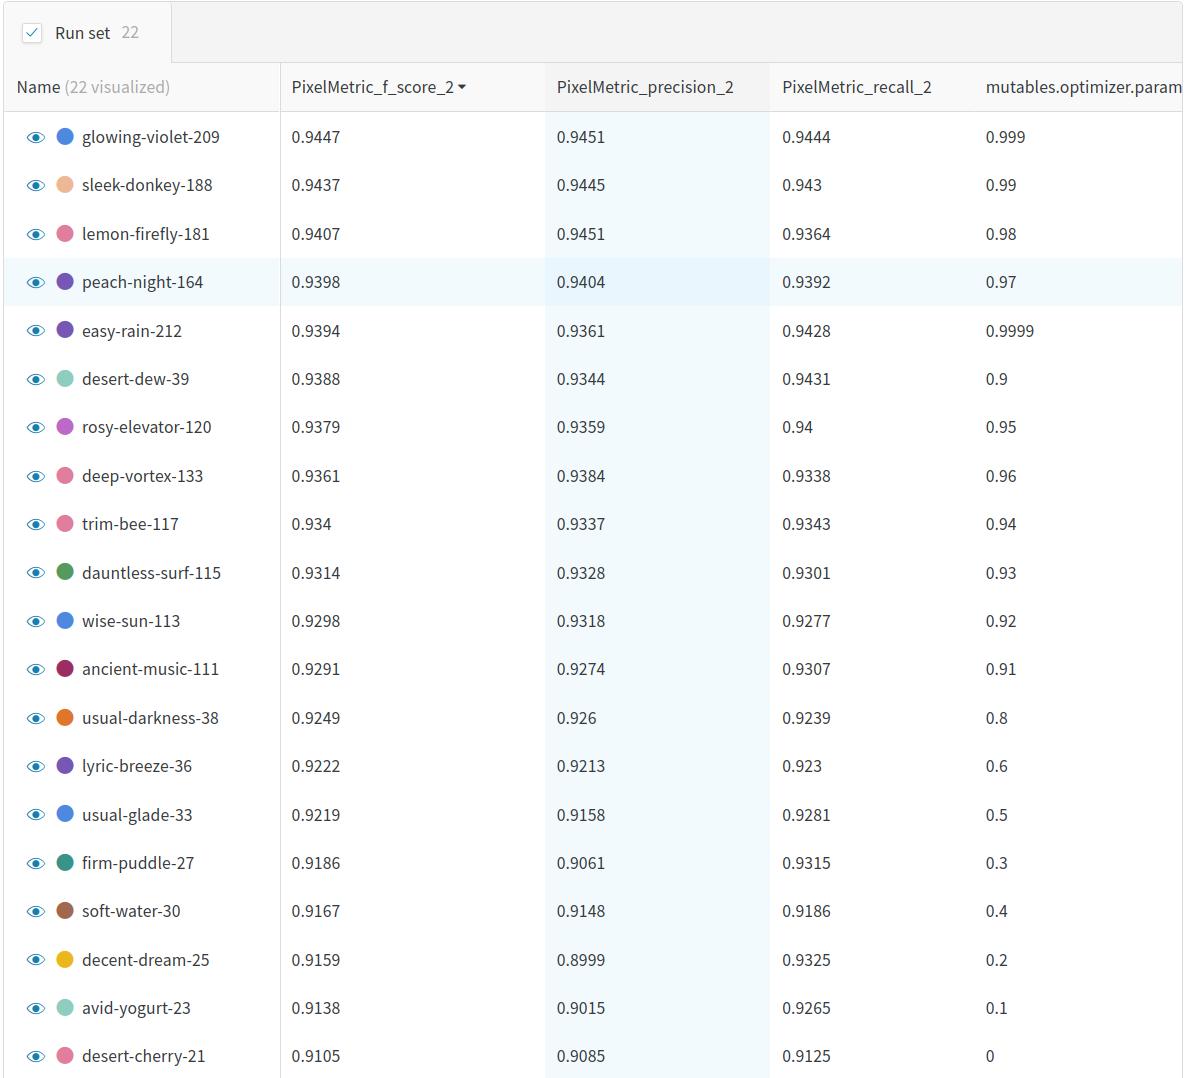Image resolution: width=1194 pixels, height=1078 pixels.
Task: Hide firm-puddle-27 using the eye icon
Action: [x=36, y=863]
